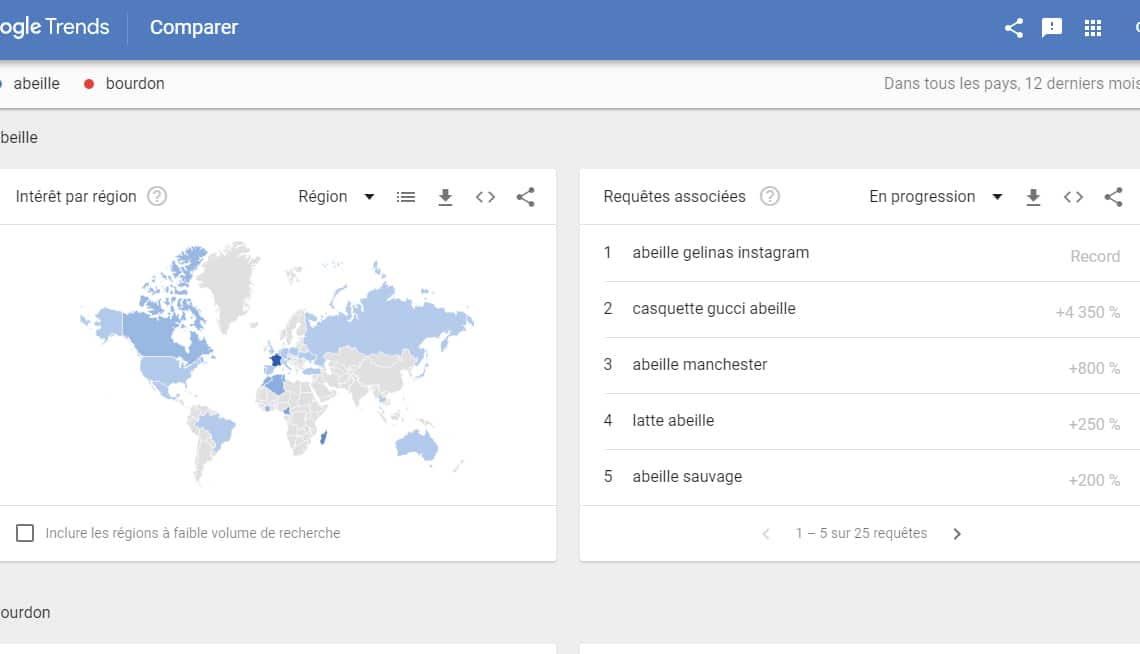1140x654 pixels.
Task: Open embed code for Requêtes associées
Action: point(1073,197)
